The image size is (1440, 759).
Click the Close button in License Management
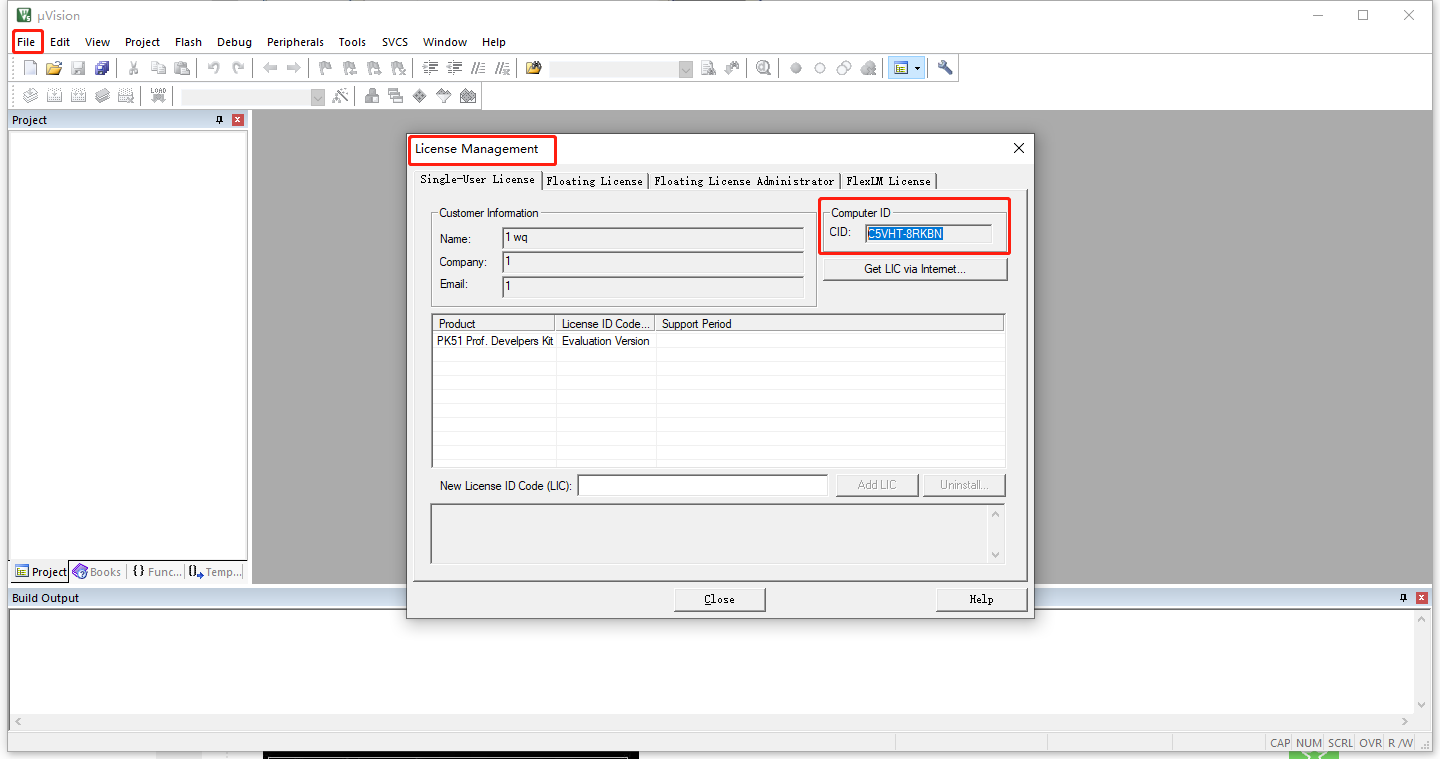[720, 599]
